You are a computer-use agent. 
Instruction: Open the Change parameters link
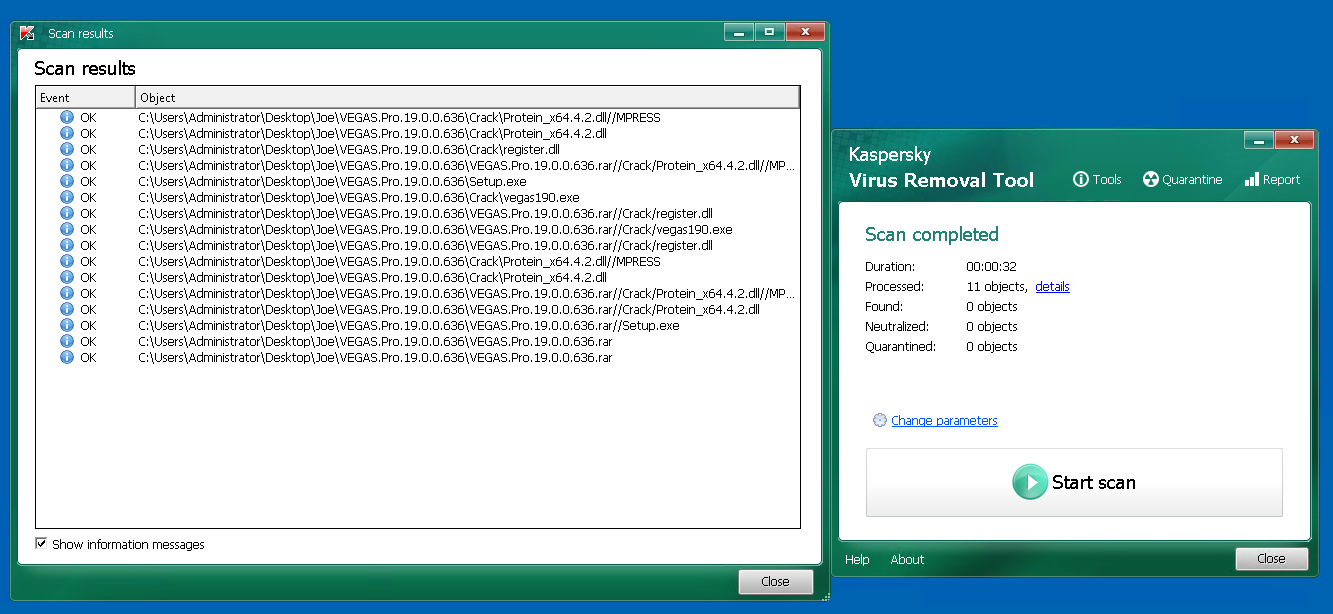coord(944,421)
